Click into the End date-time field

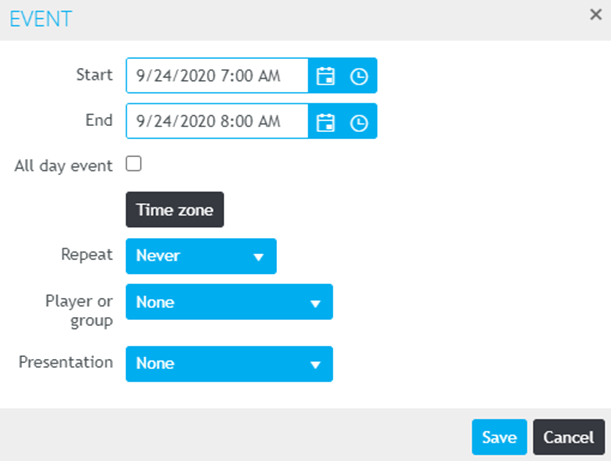click(216, 122)
